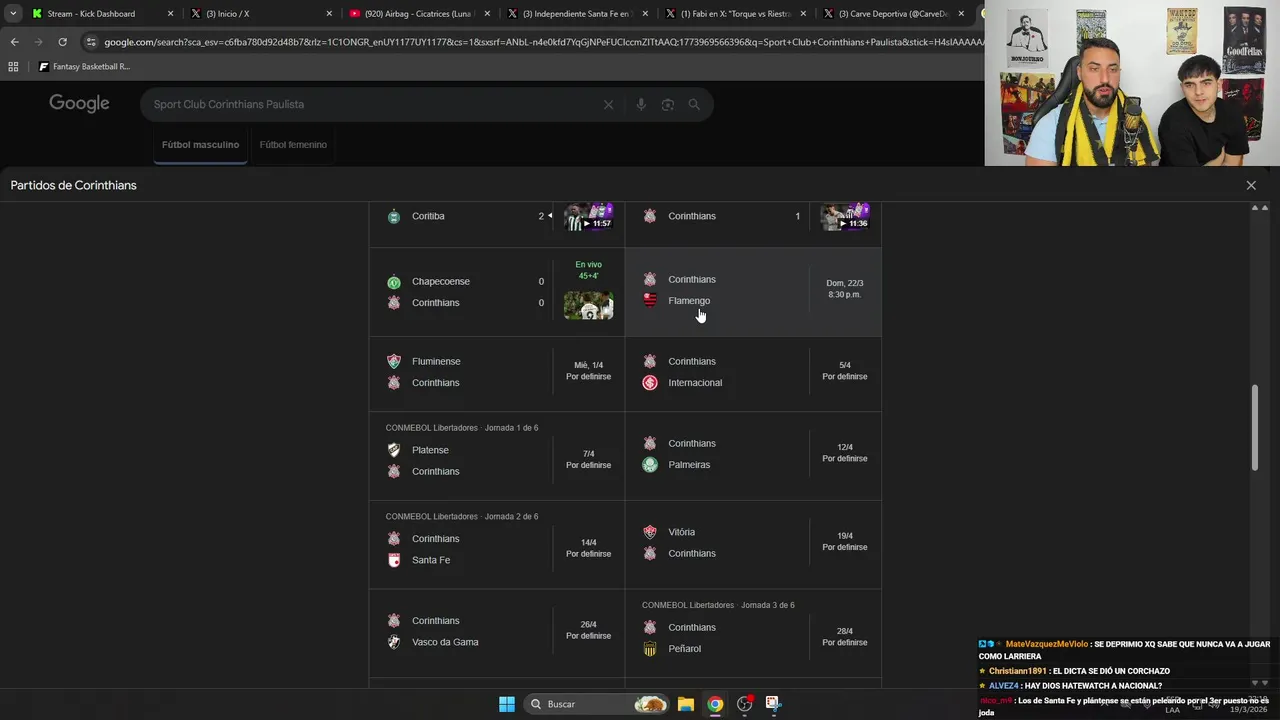The image size is (1280, 720).
Task: Click the Coritiba team crest
Action: click(394, 216)
